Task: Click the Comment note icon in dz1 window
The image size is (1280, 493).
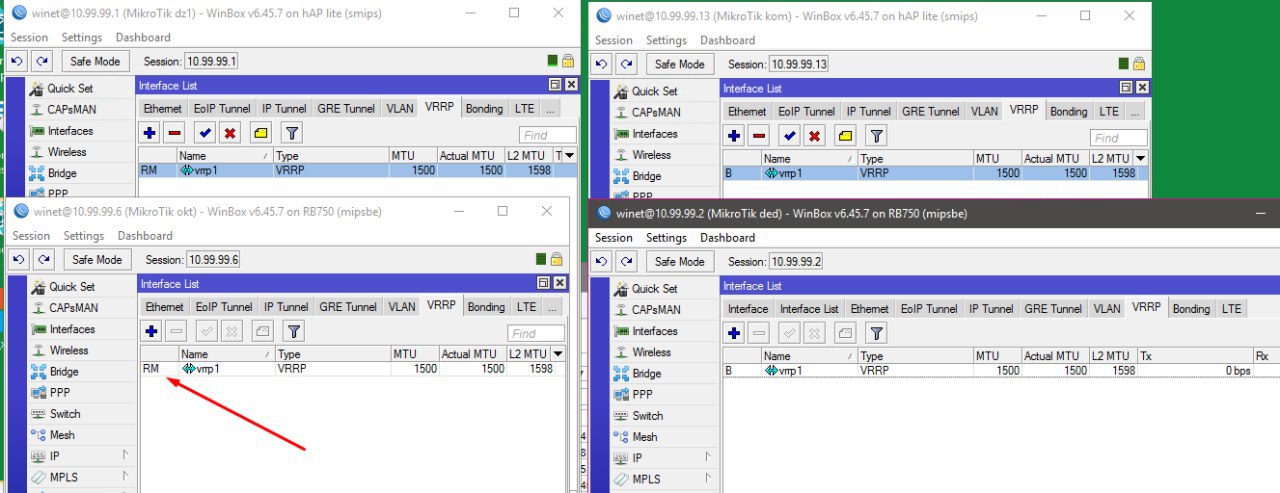Action: click(260, 132)
